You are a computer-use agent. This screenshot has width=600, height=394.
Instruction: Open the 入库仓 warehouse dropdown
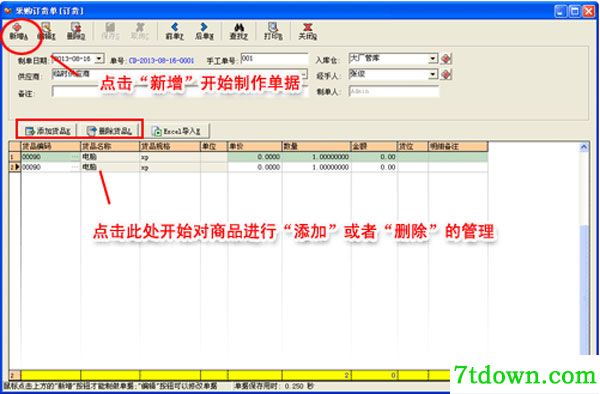432,59
